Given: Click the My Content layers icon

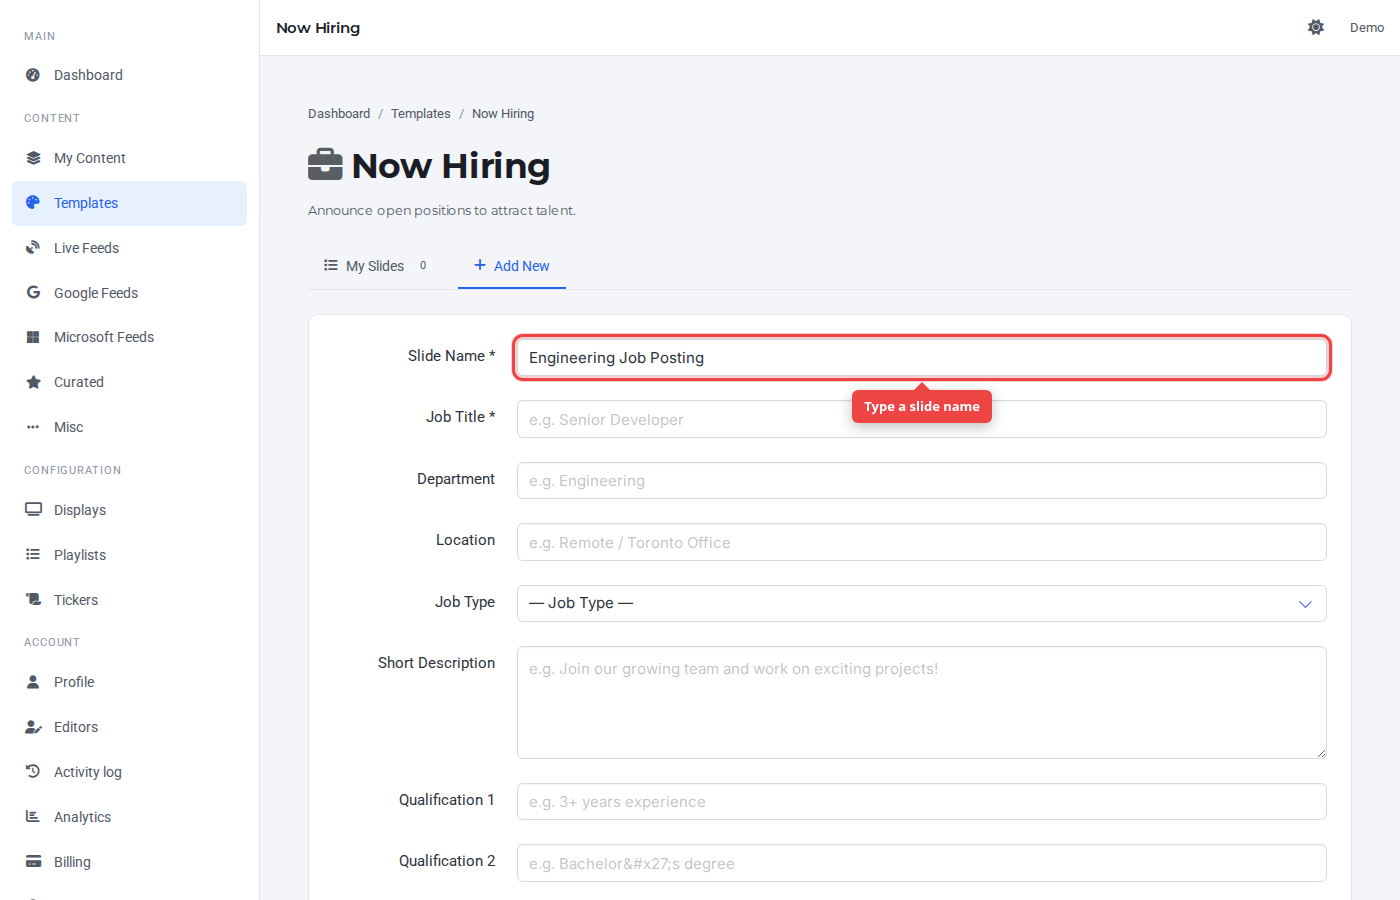Looking at the screenshot, I should 33,158.
